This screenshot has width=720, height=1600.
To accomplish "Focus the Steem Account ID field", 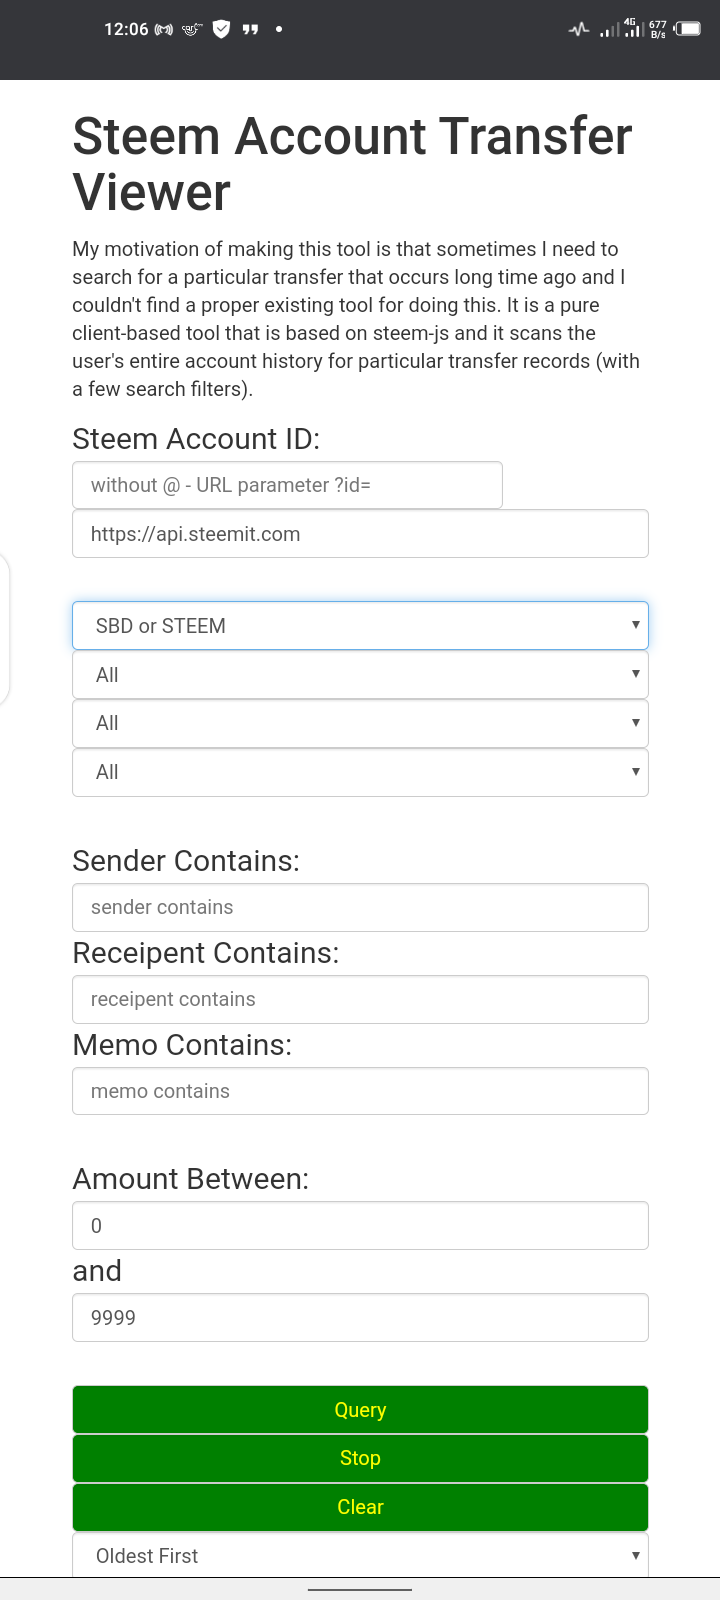I will [287, 485].
